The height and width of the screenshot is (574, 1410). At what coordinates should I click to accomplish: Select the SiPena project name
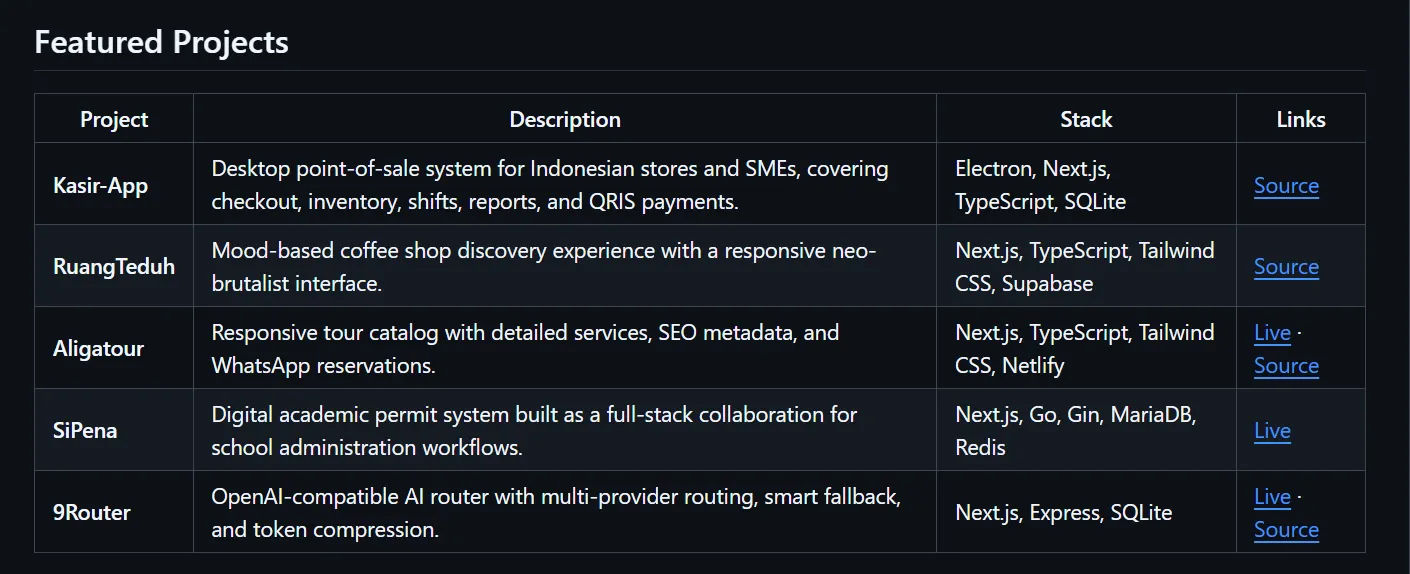click(x=85, y=431)
